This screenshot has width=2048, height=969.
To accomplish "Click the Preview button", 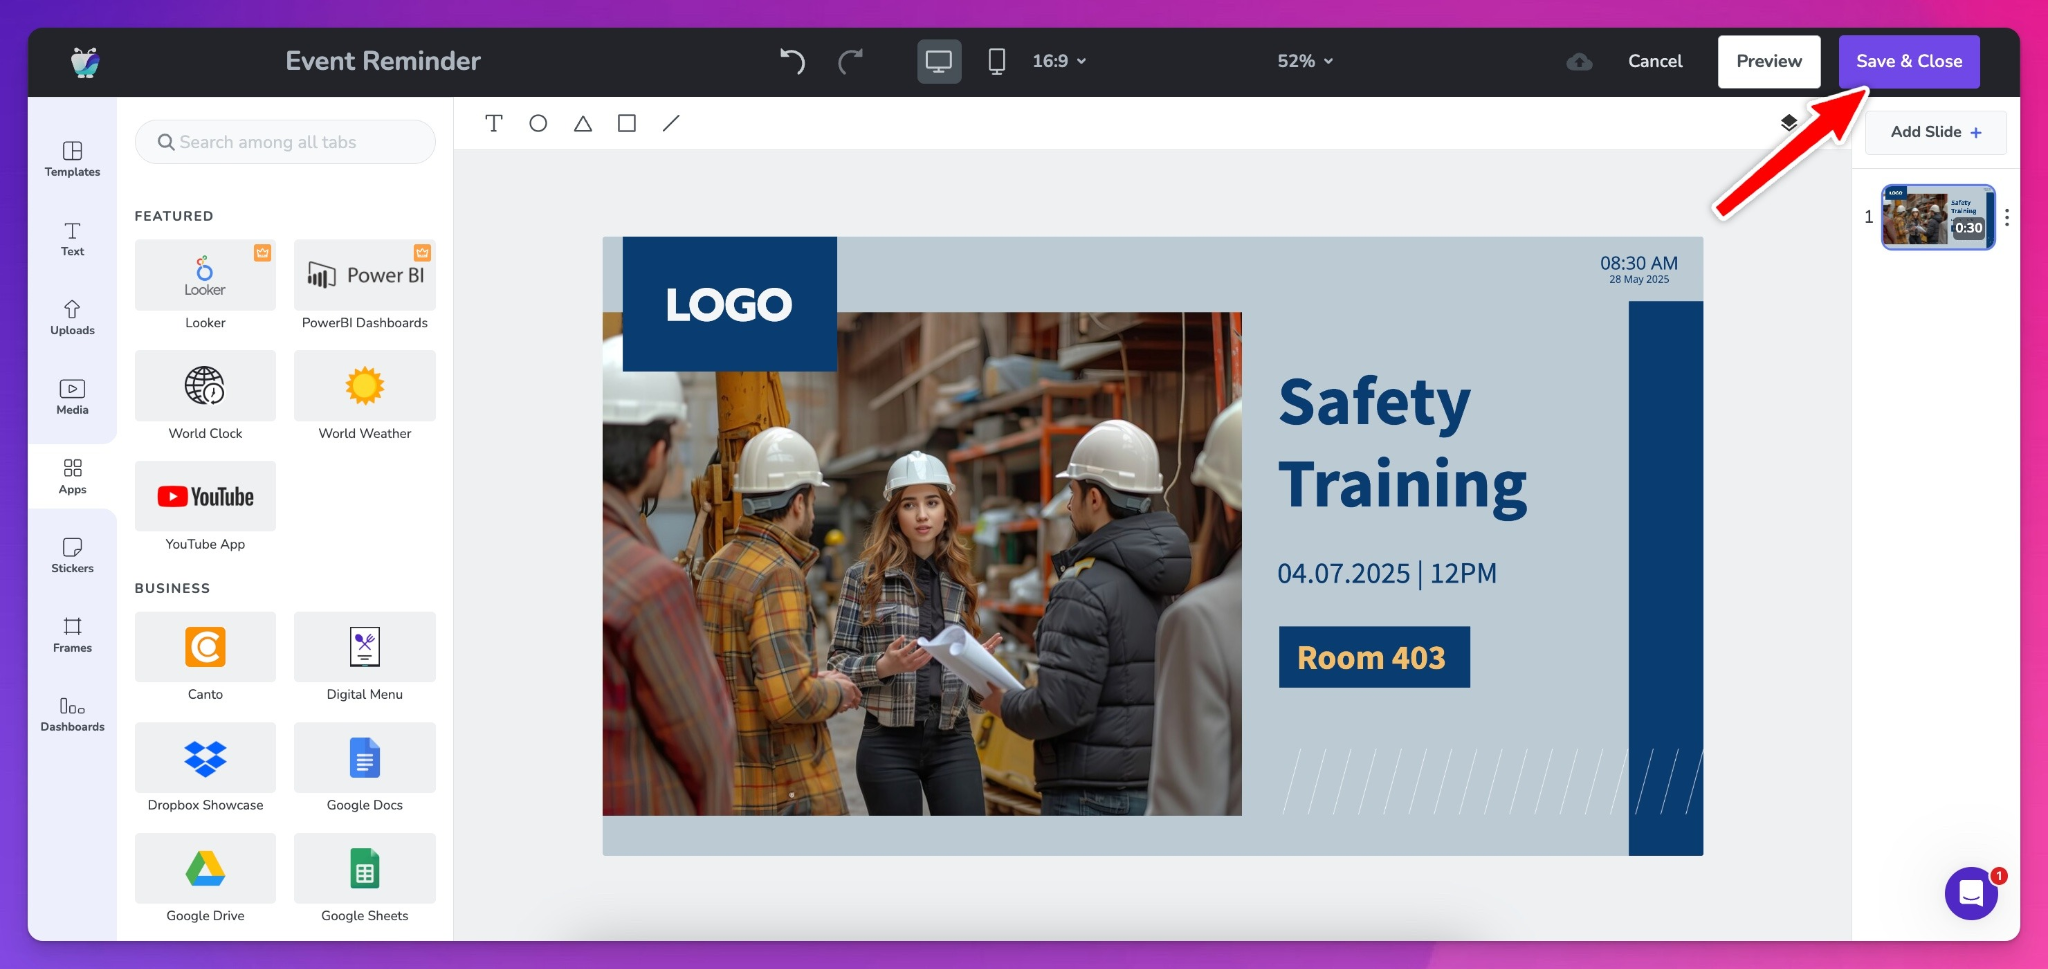I will point(1768,61).
